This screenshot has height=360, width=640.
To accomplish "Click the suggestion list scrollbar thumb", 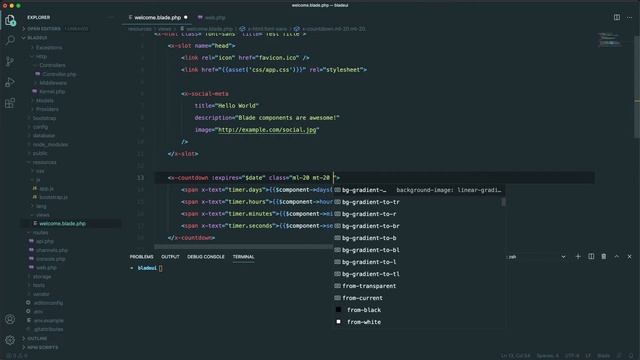I will click(x=503, y=202).
